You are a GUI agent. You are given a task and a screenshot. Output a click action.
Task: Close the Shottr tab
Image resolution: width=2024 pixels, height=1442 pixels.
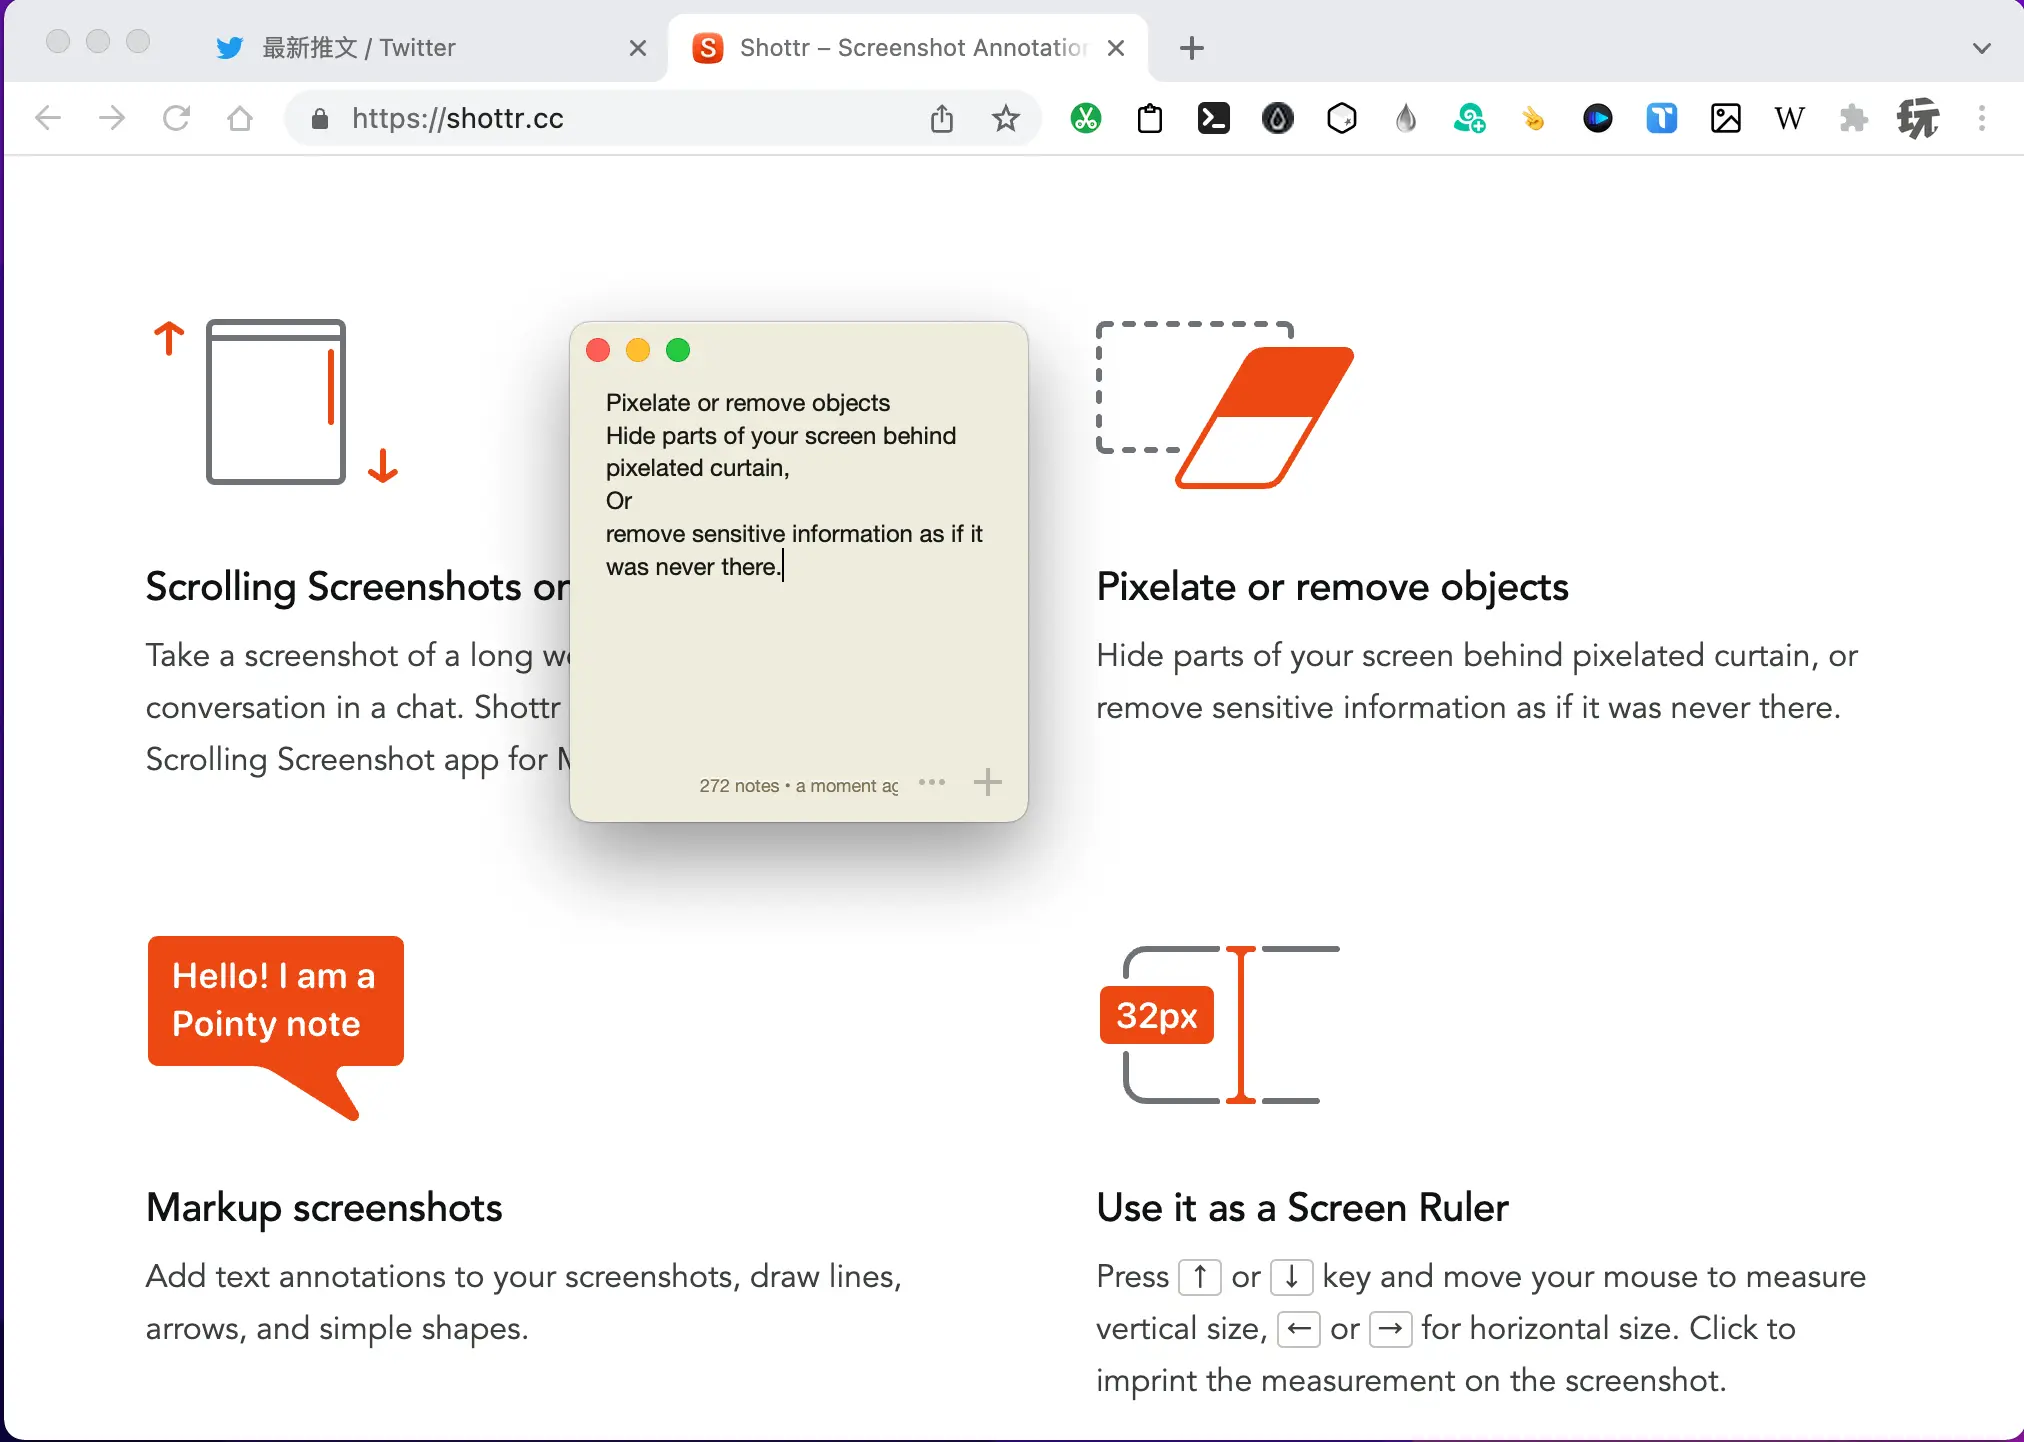[1116, 48]
